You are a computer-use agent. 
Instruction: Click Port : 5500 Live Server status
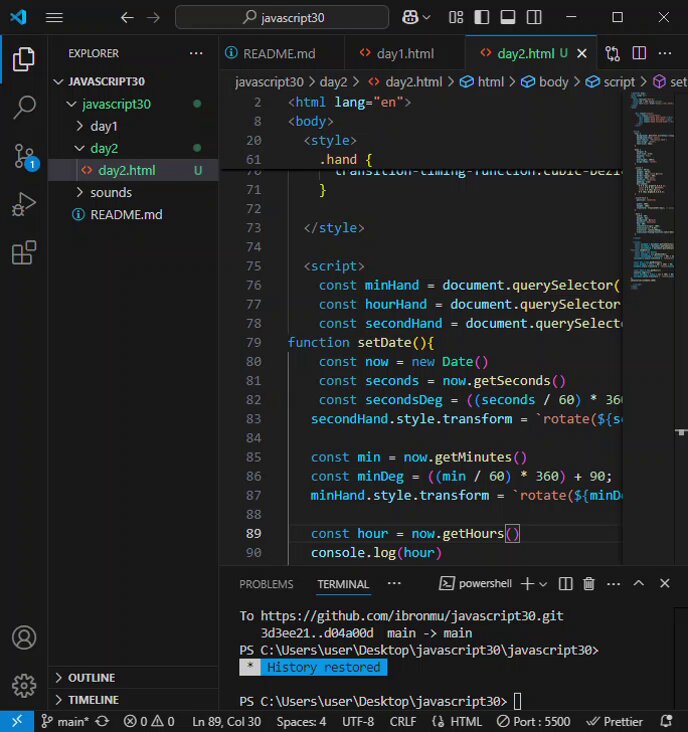coord(534,722)
